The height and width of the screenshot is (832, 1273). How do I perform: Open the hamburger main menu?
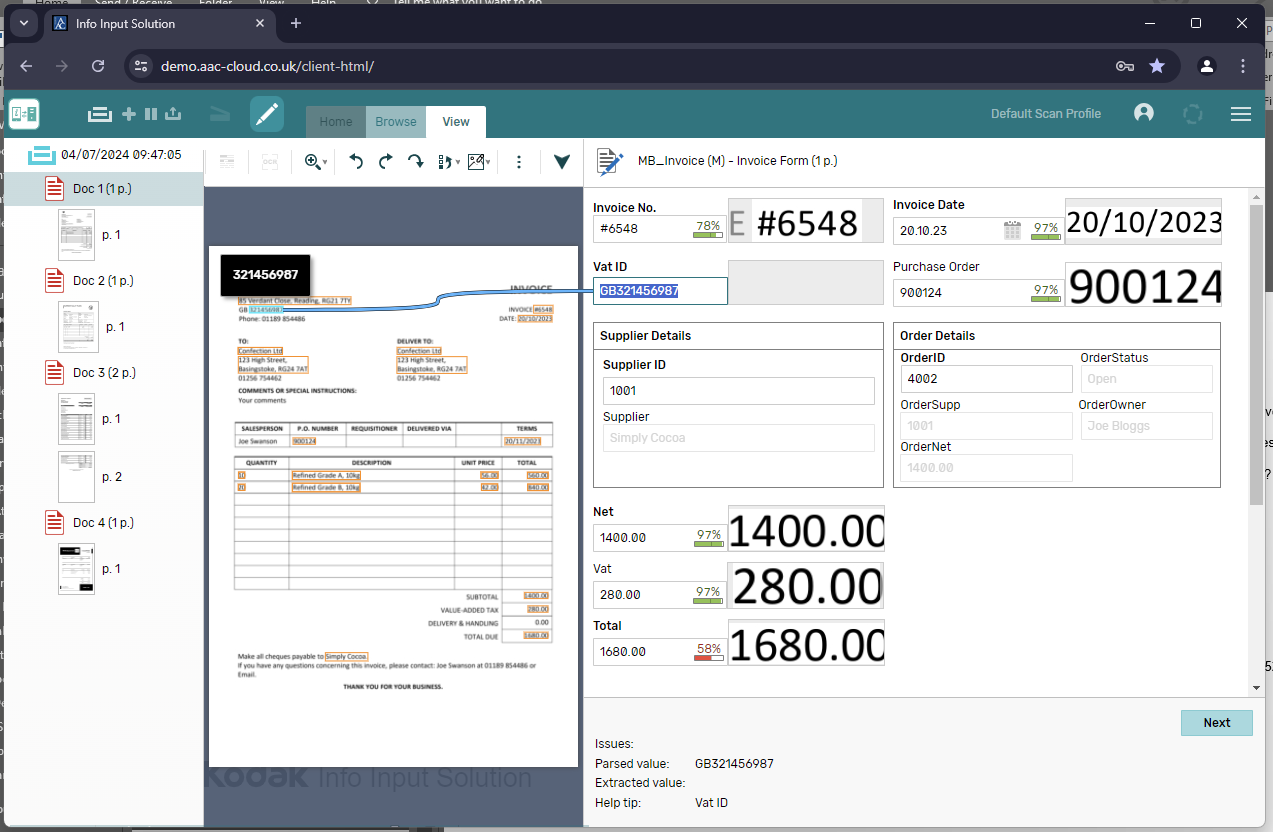(x=1241, y=114)
